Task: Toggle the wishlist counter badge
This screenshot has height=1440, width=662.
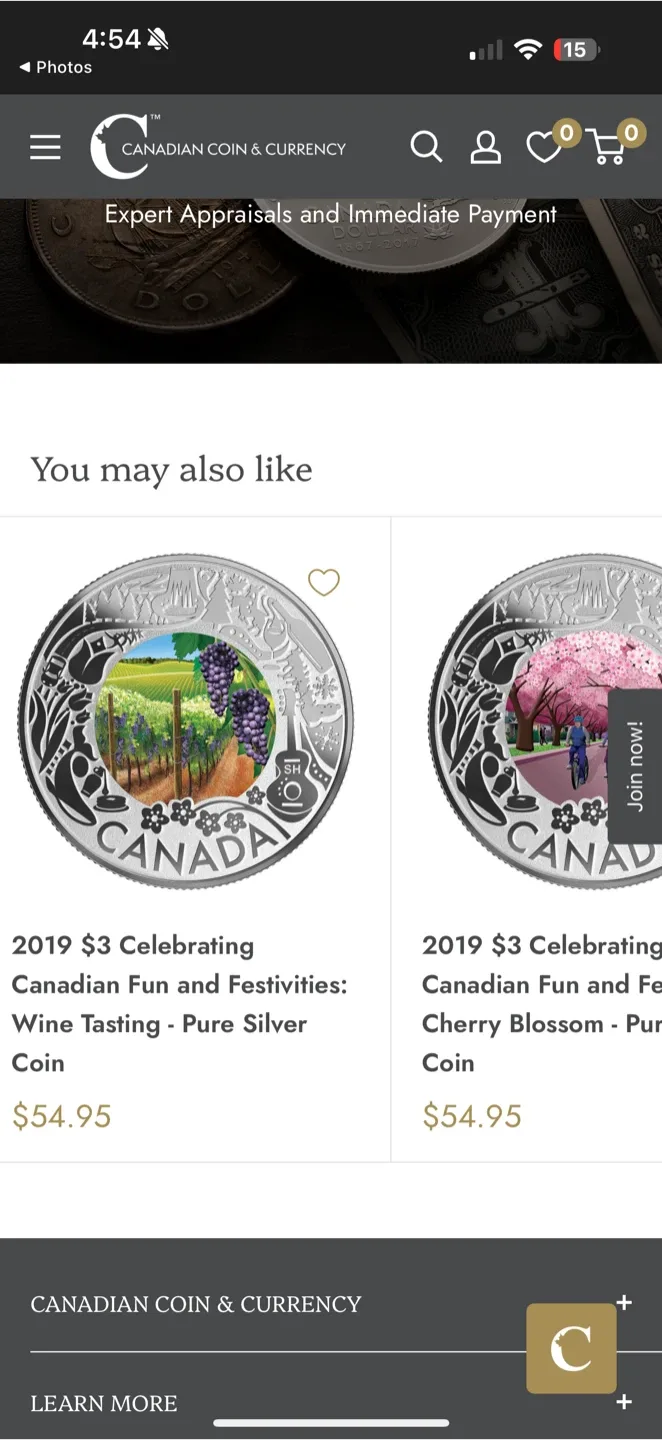Action: click(x=566, y=131)
